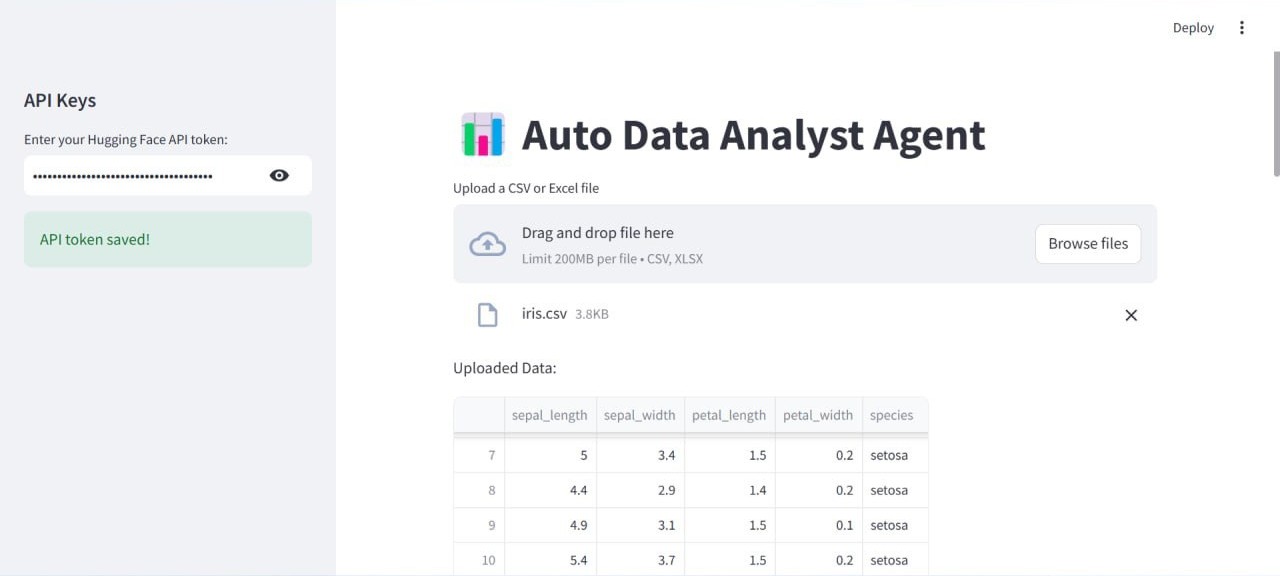Open the three-dot main menu
1280x576 pixels.
click(x=1242, y=28)
